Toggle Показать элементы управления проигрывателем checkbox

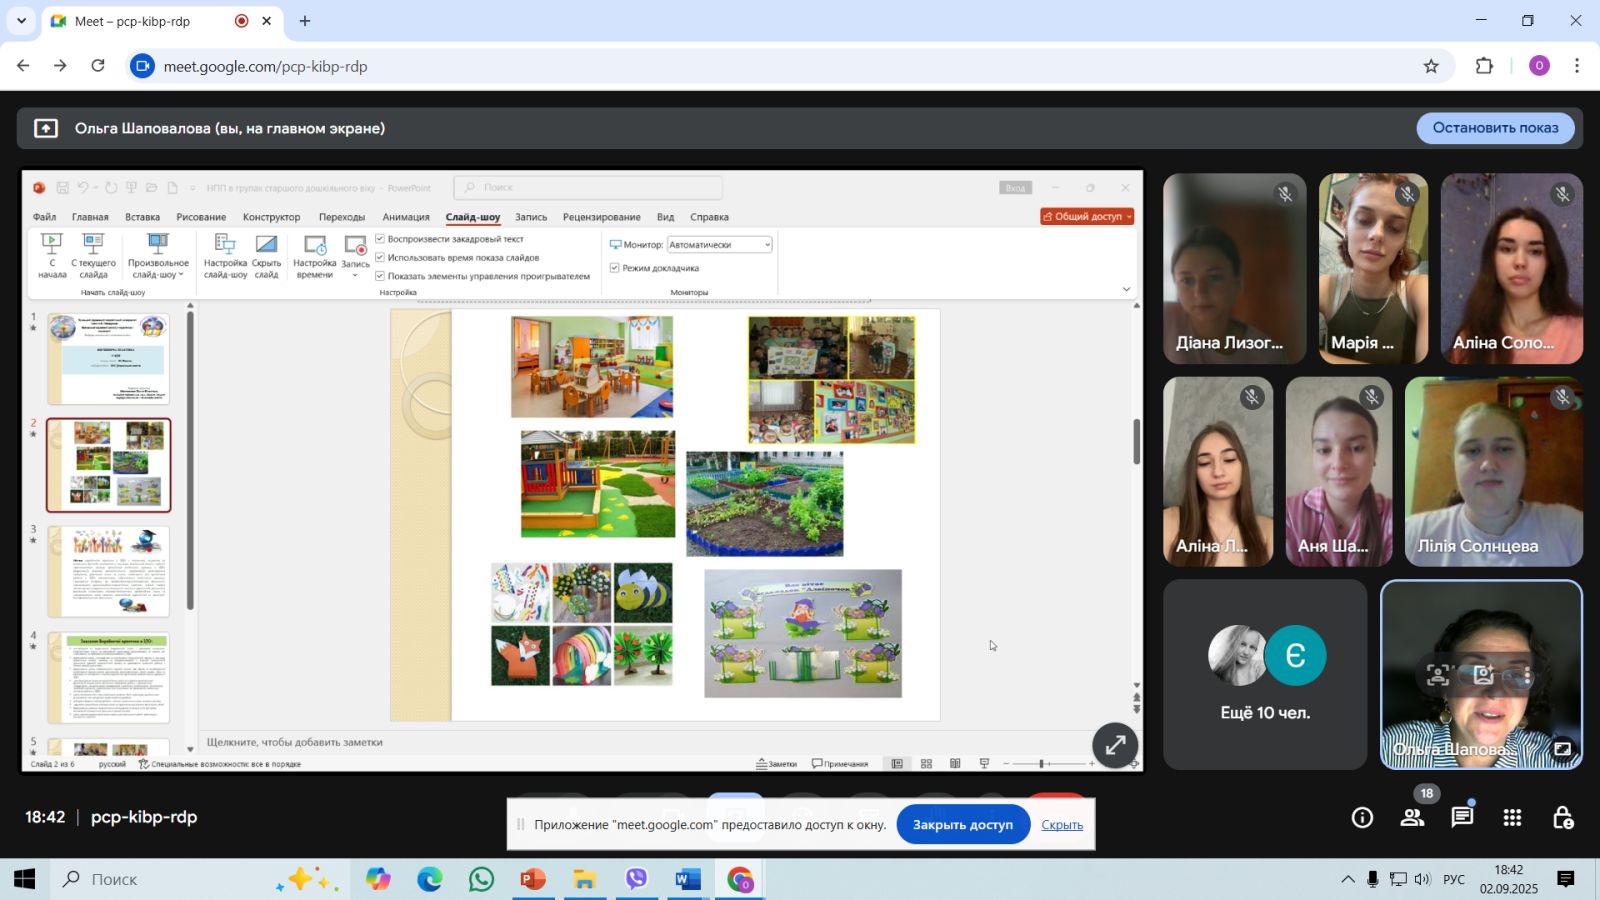[380, 276]
